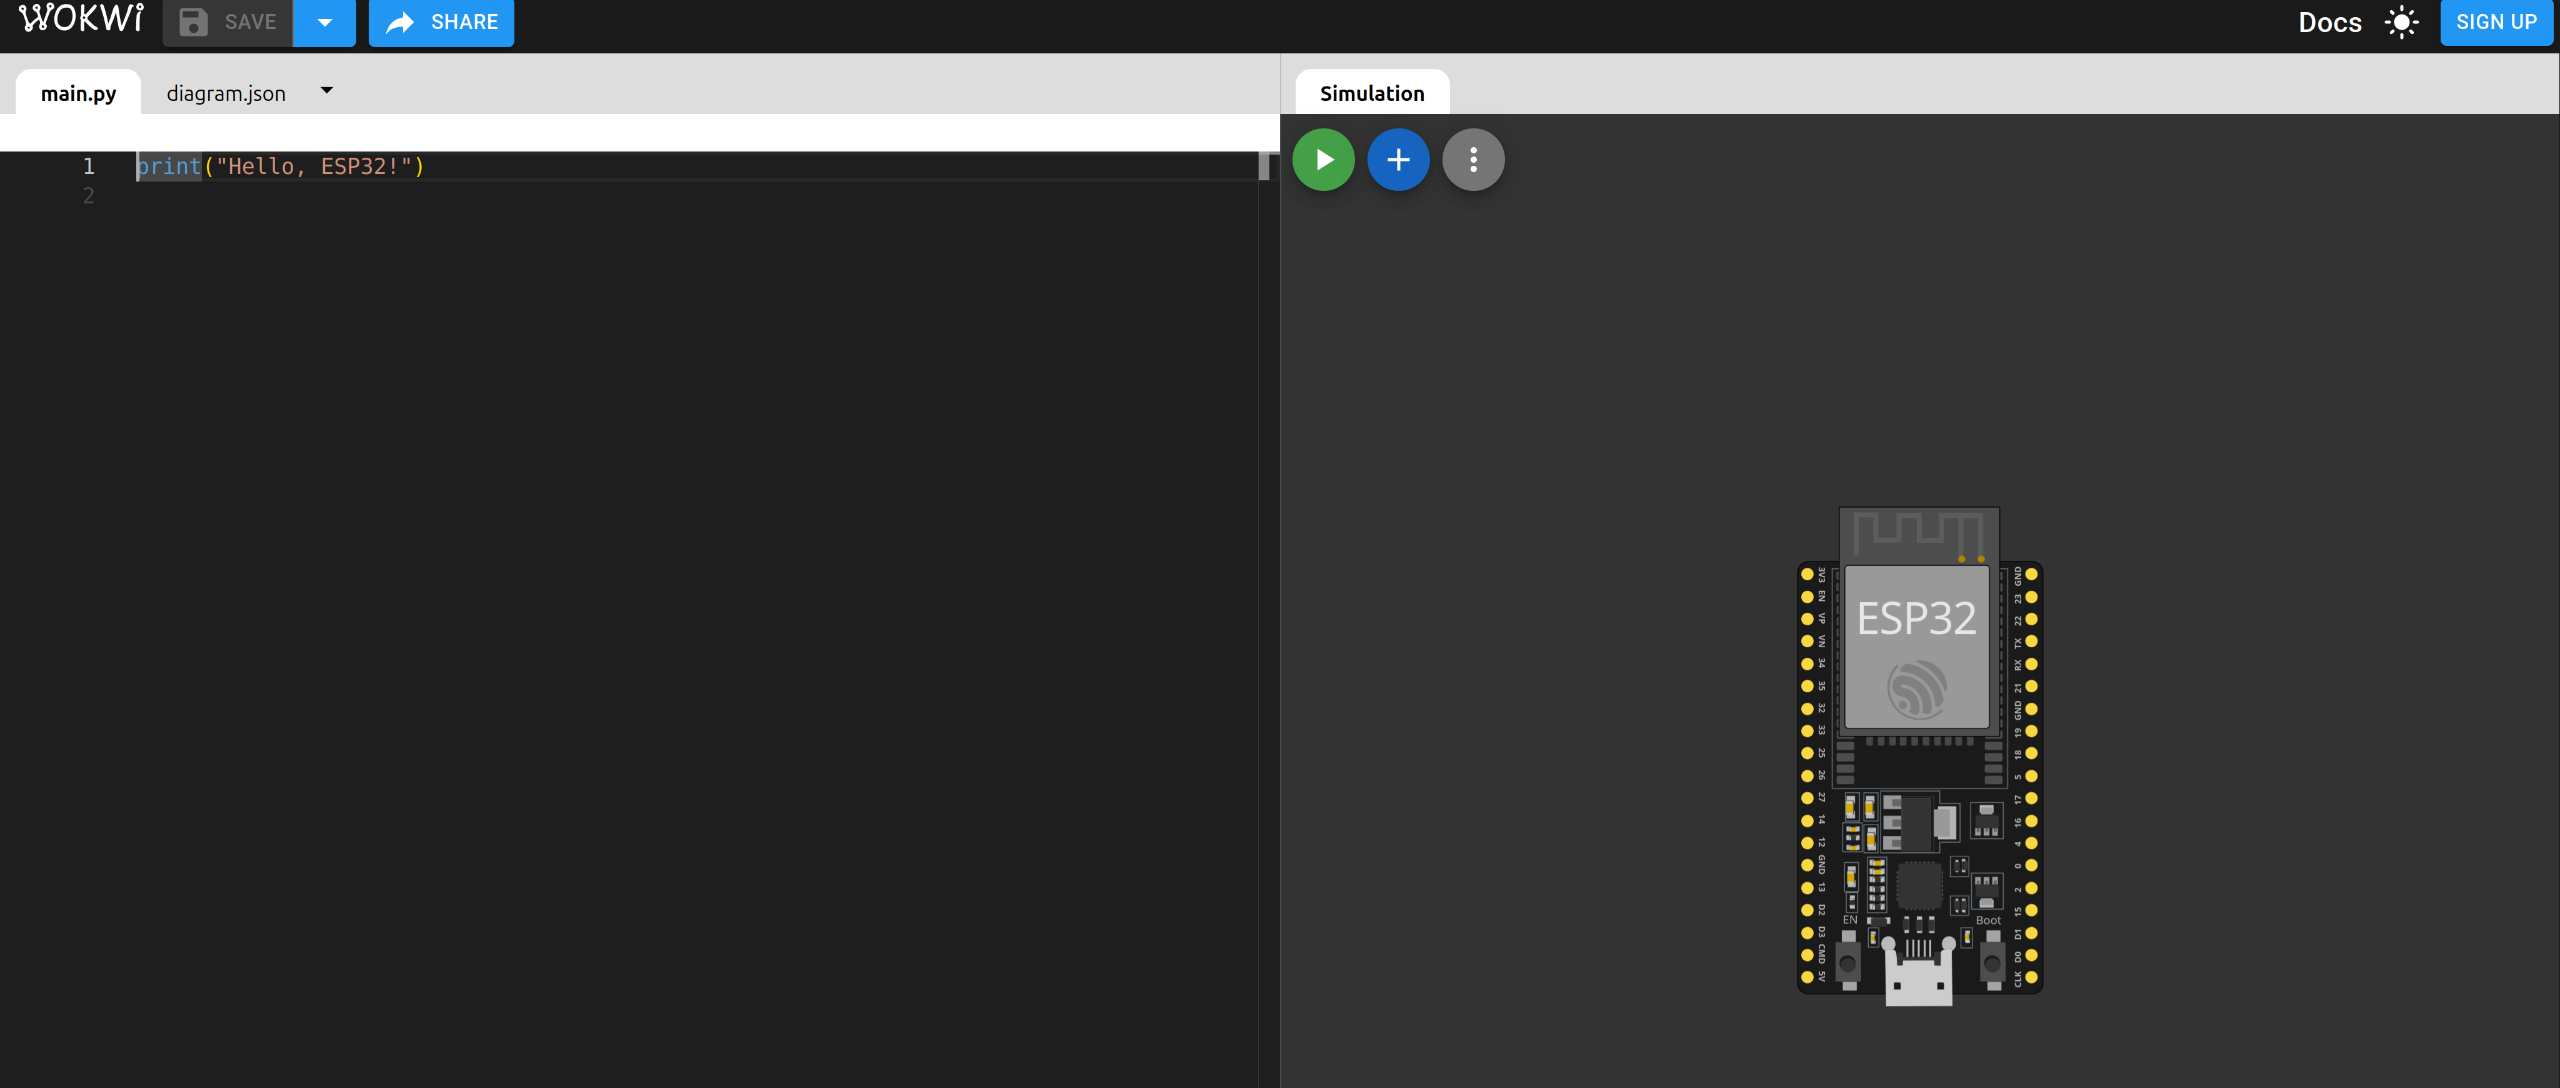Start the simulation with the green play button

point(1323,160)
